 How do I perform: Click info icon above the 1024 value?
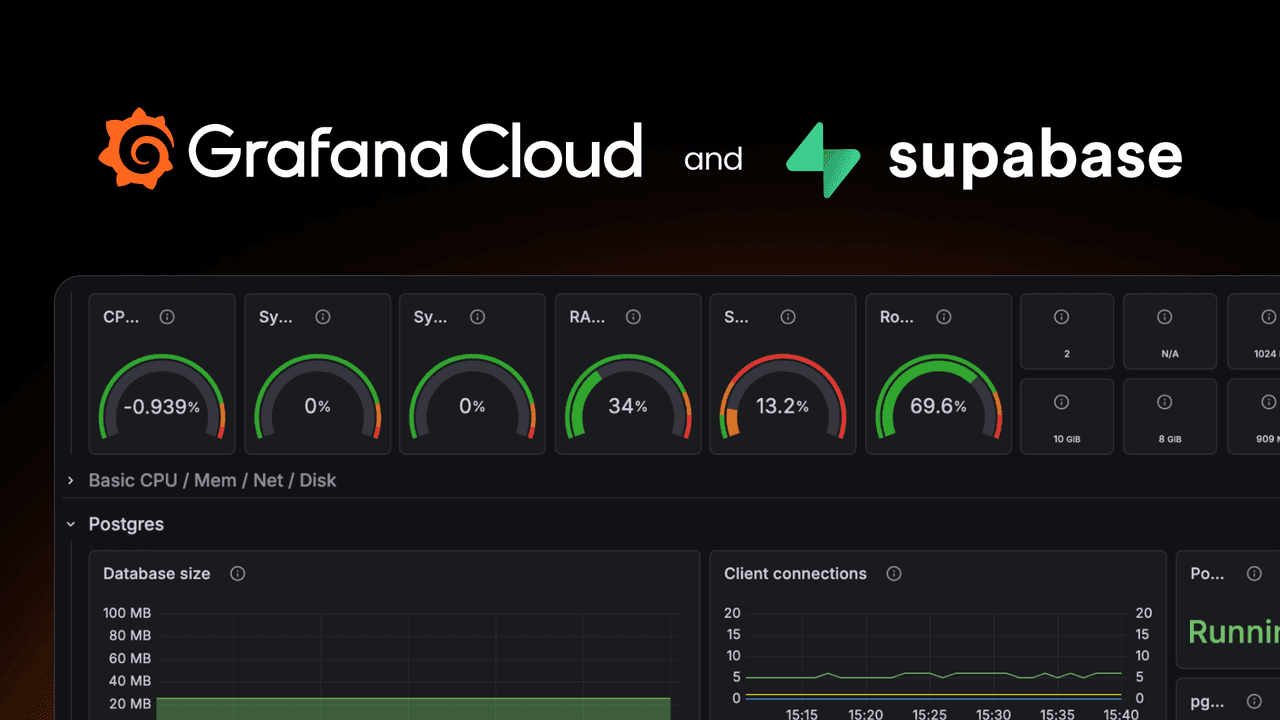(1268, 317)
